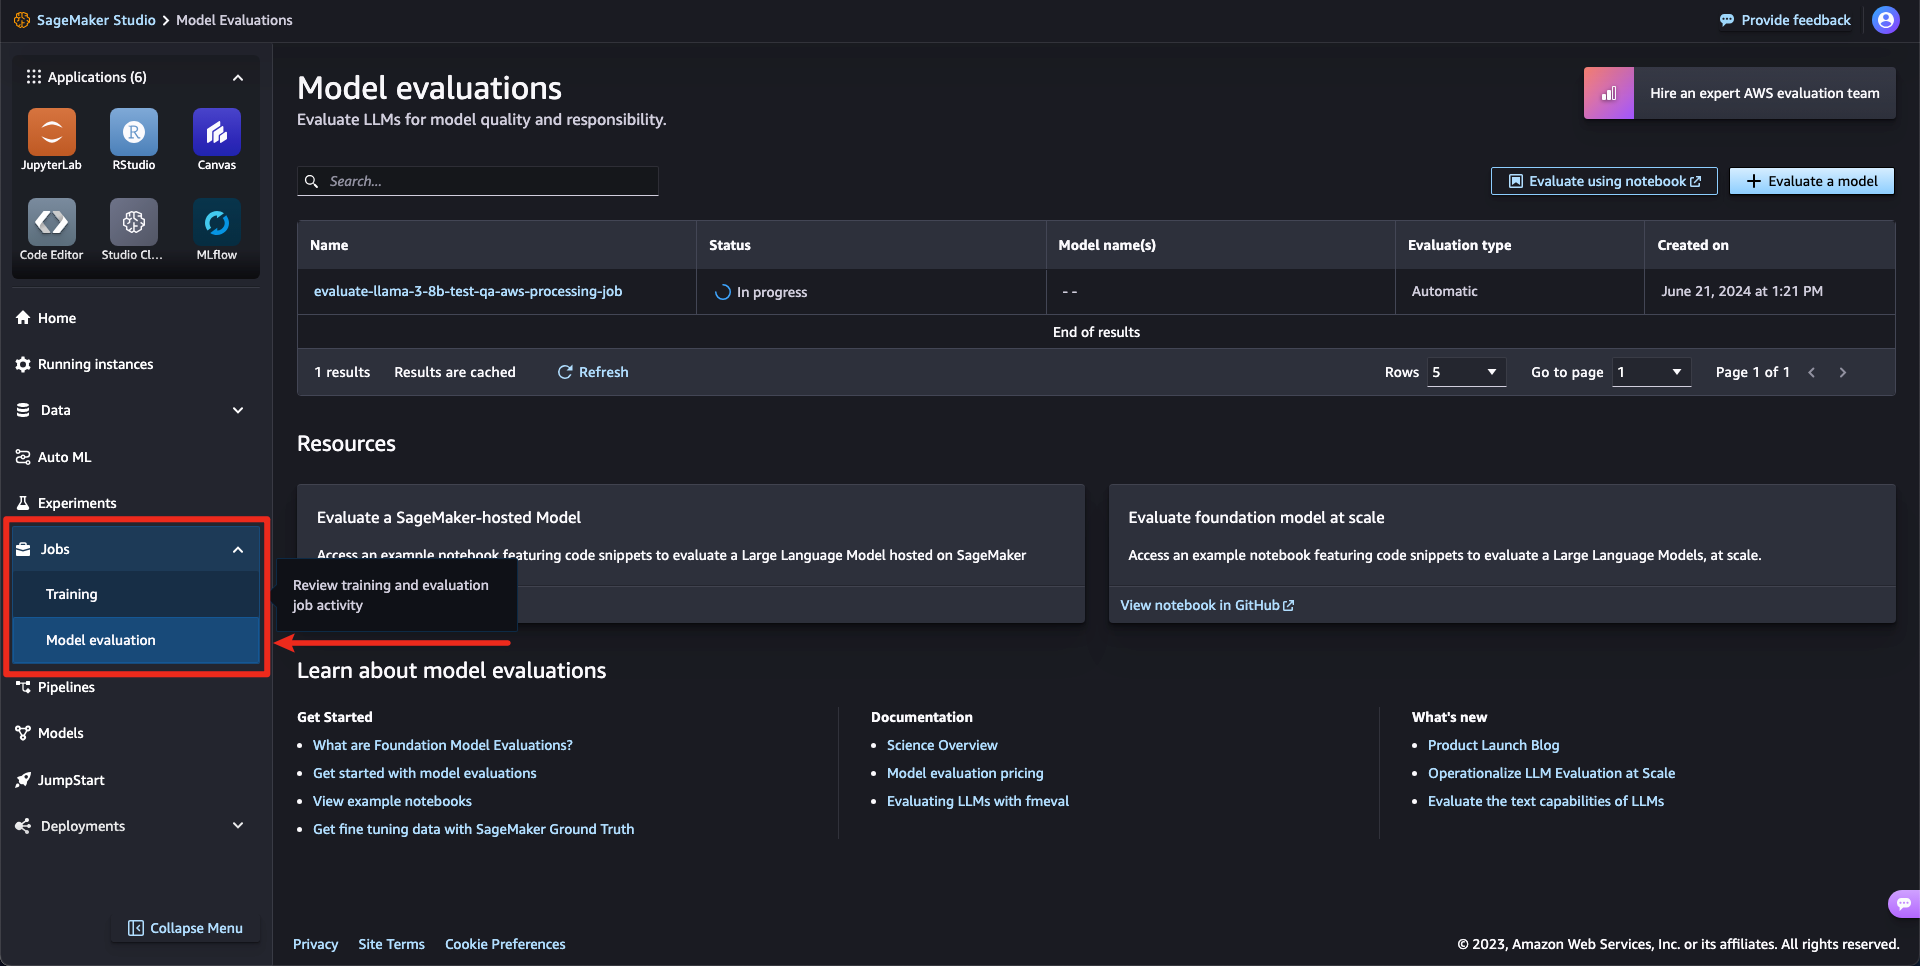Image resolution: width=1920 pixels, height=966 pixels.
Task: Collapse the Jobs menu section
Action: coord(238,549)
